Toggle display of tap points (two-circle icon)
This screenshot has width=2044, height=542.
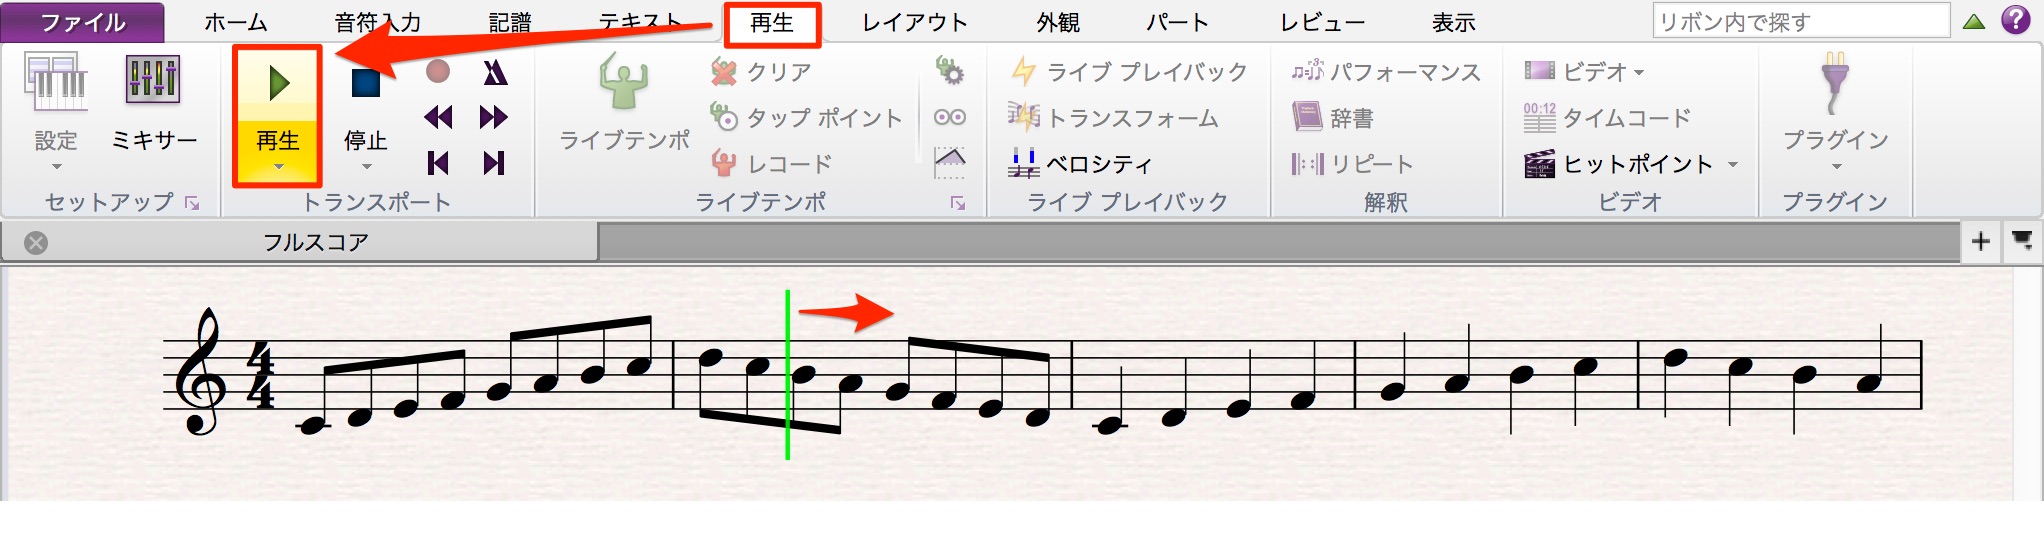click(x=949, y=117)
